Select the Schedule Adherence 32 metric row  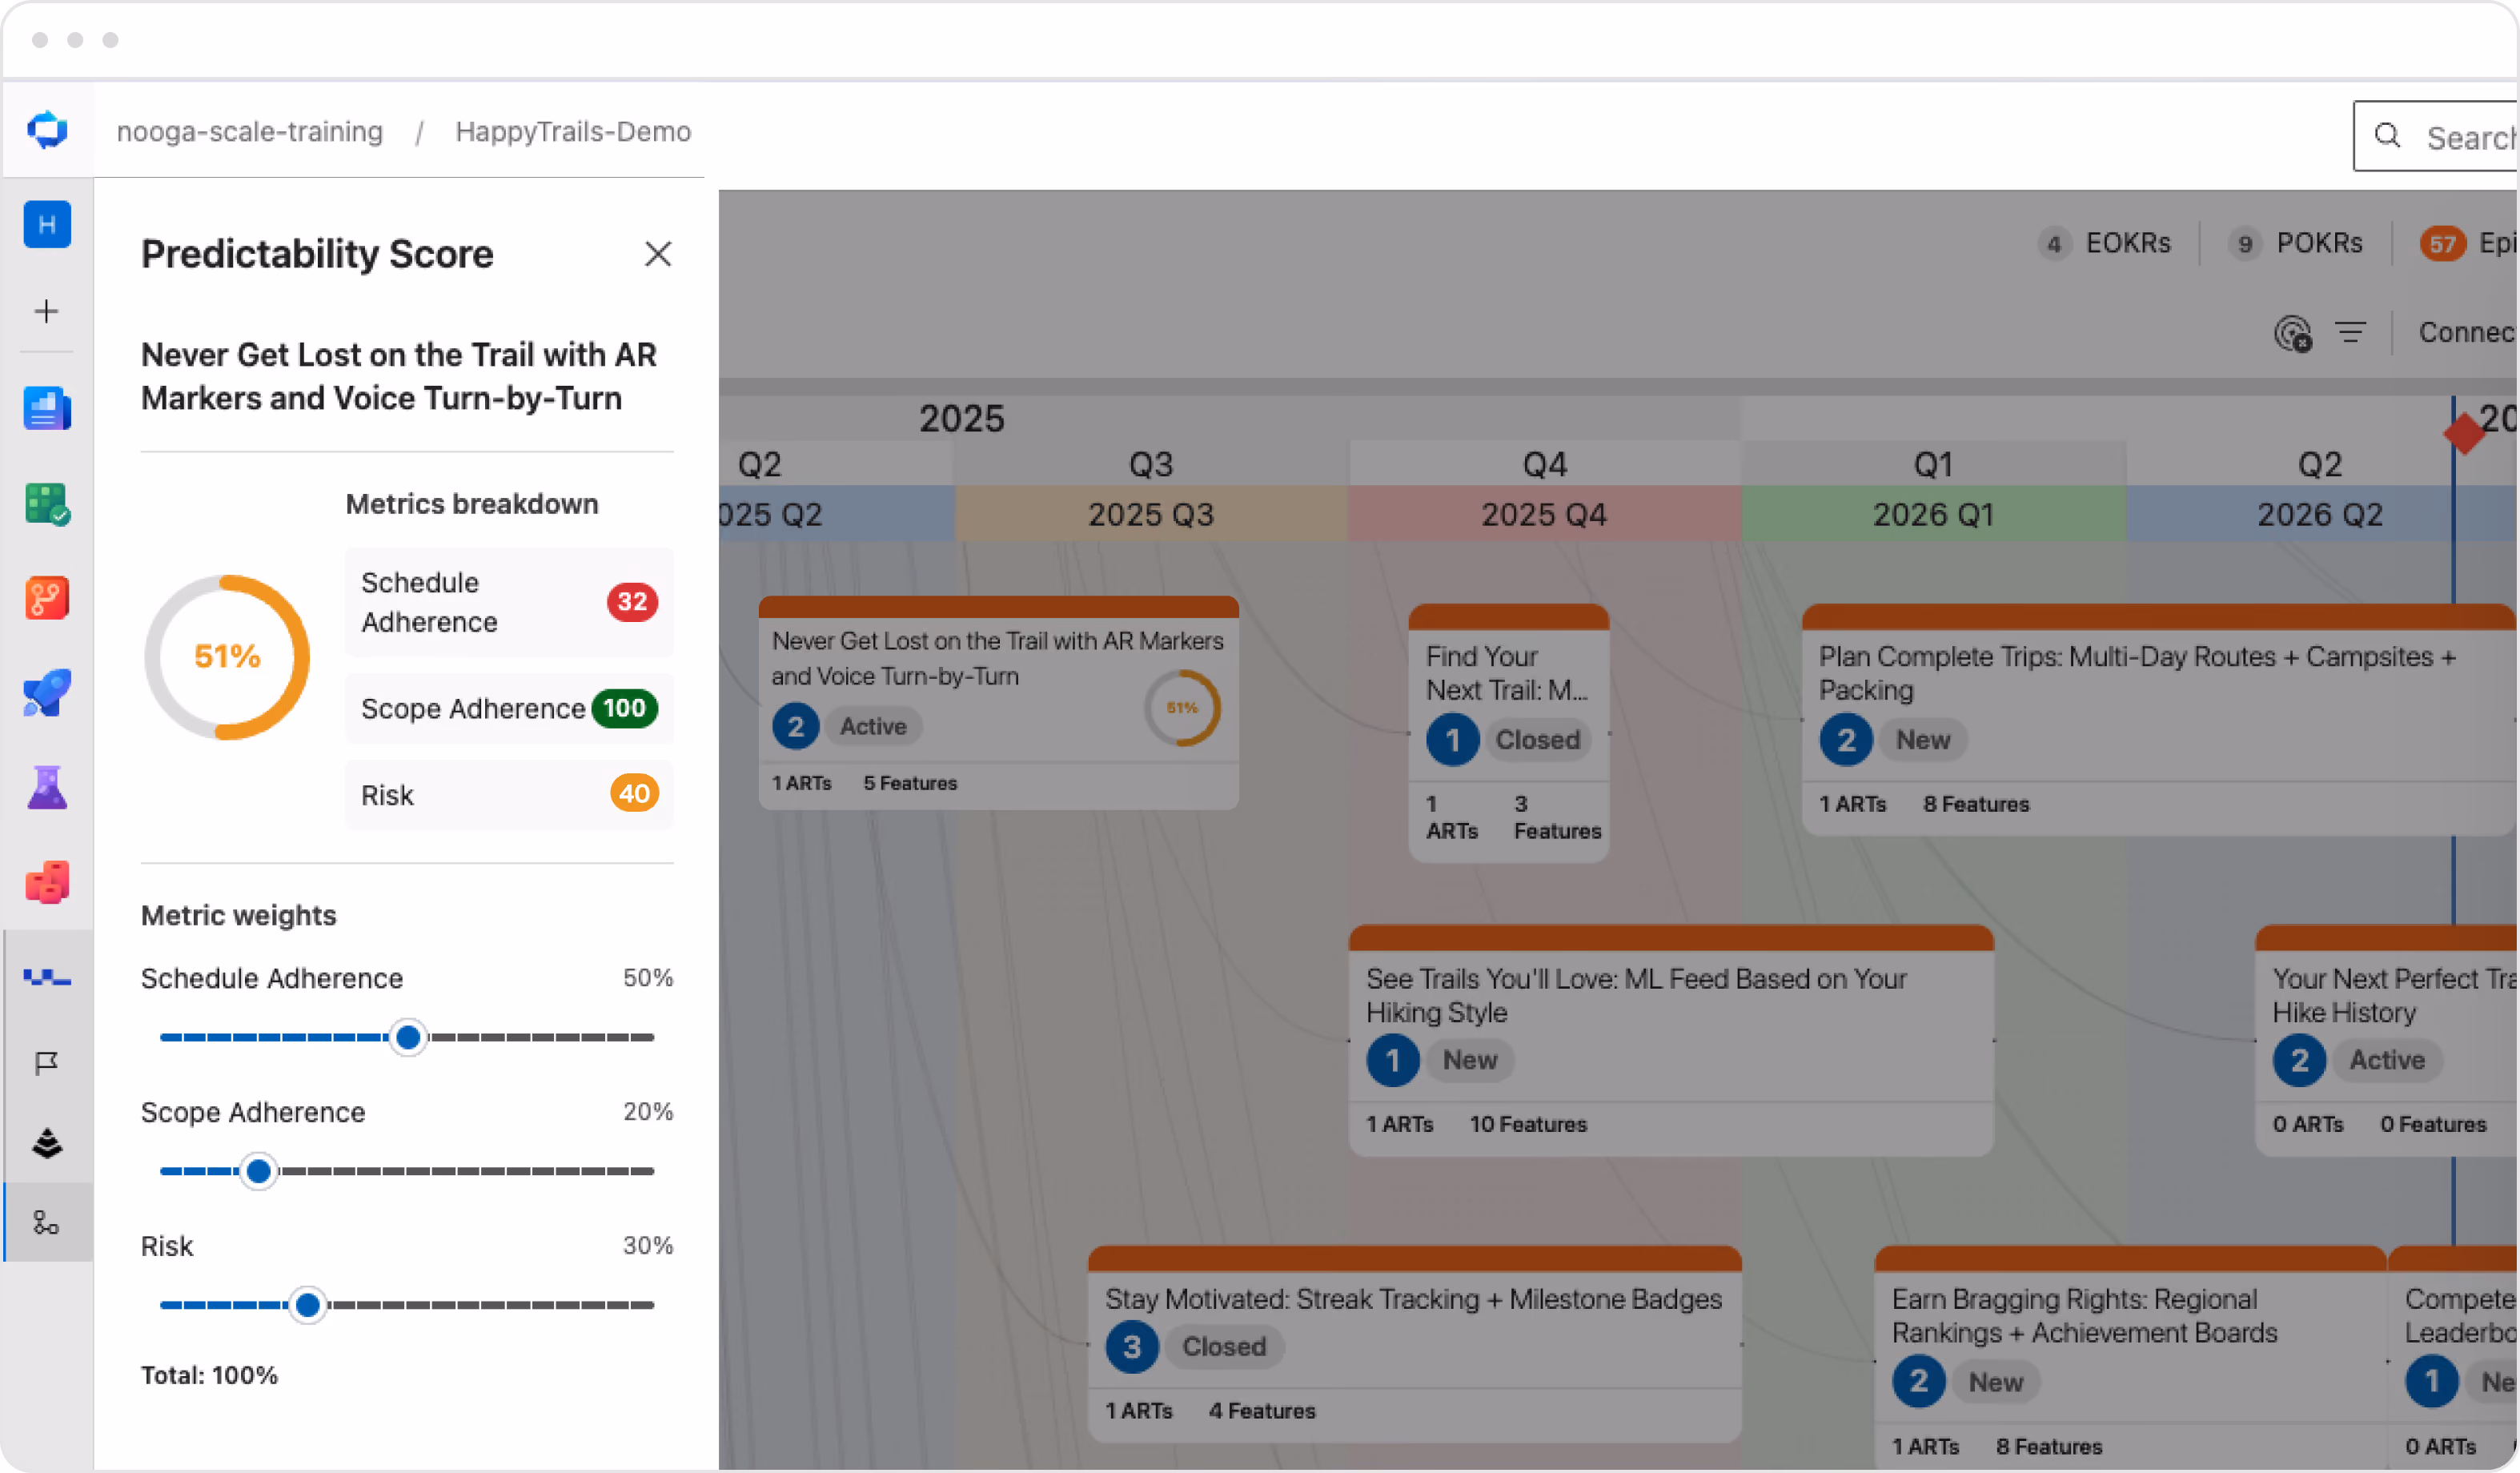tap(509, 602)
